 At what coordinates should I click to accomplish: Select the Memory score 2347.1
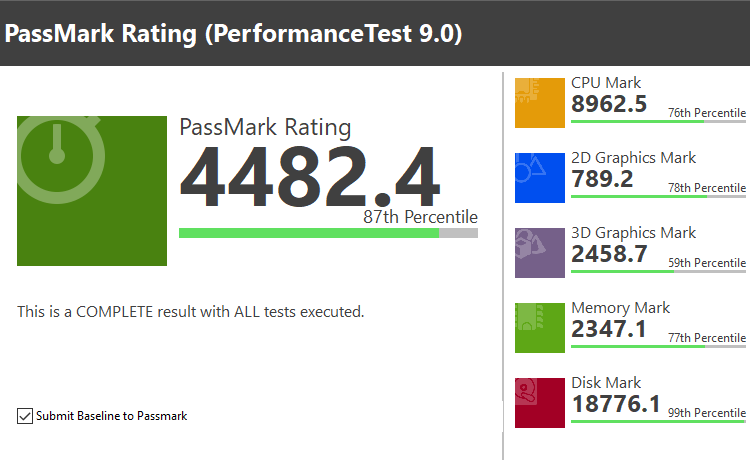coord(608,329)
